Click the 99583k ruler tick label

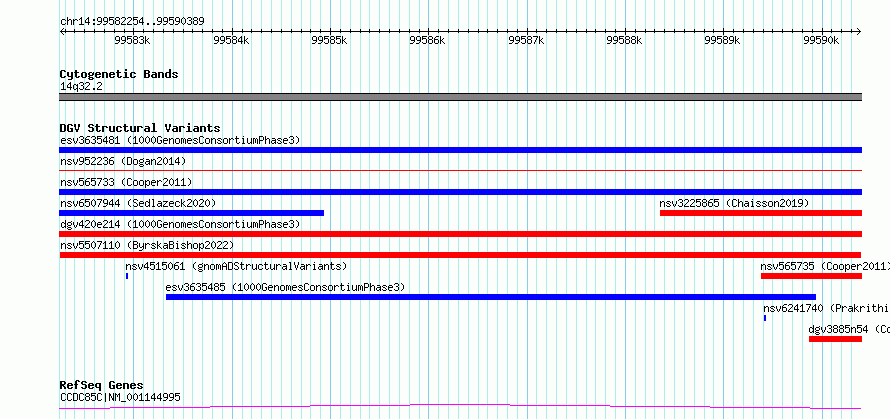pyautogui.click(x=132, y=40)
